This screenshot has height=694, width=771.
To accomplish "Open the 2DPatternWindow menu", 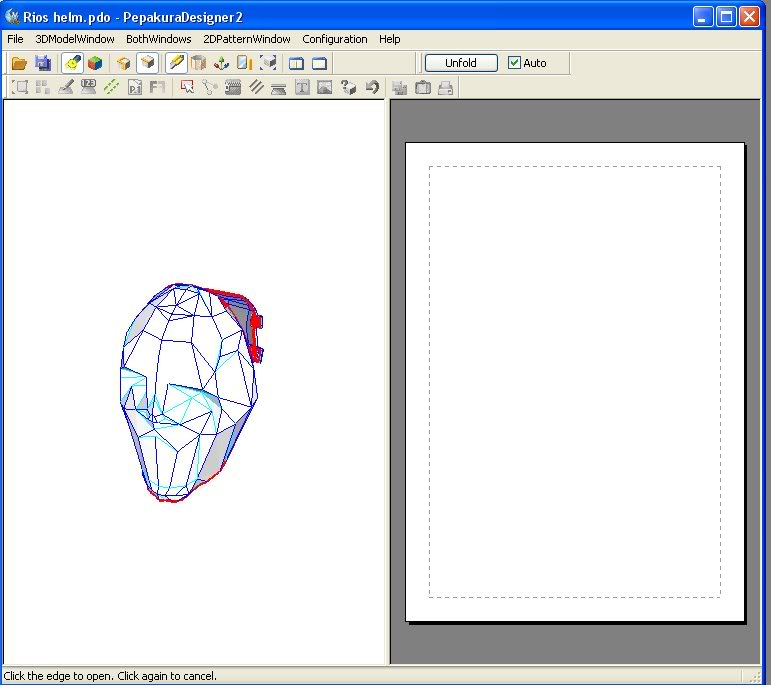I will (x=246, y=39).
